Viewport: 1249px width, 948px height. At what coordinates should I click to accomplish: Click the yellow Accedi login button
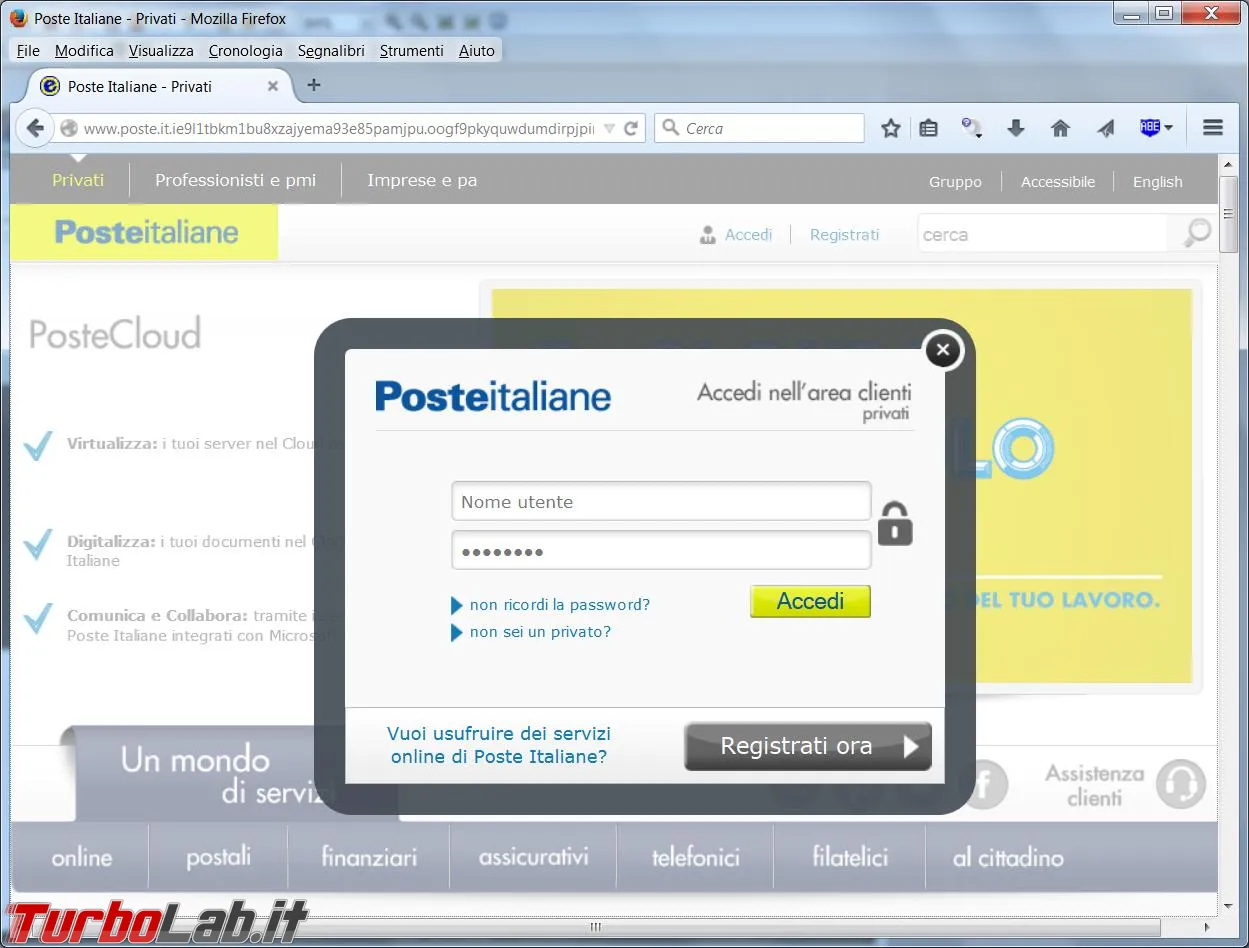[811, 601]
